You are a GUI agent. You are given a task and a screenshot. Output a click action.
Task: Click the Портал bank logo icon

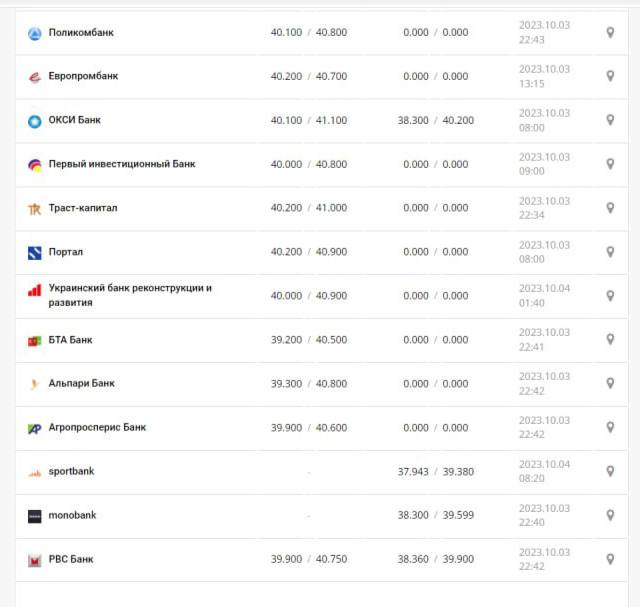coord(34,253)
